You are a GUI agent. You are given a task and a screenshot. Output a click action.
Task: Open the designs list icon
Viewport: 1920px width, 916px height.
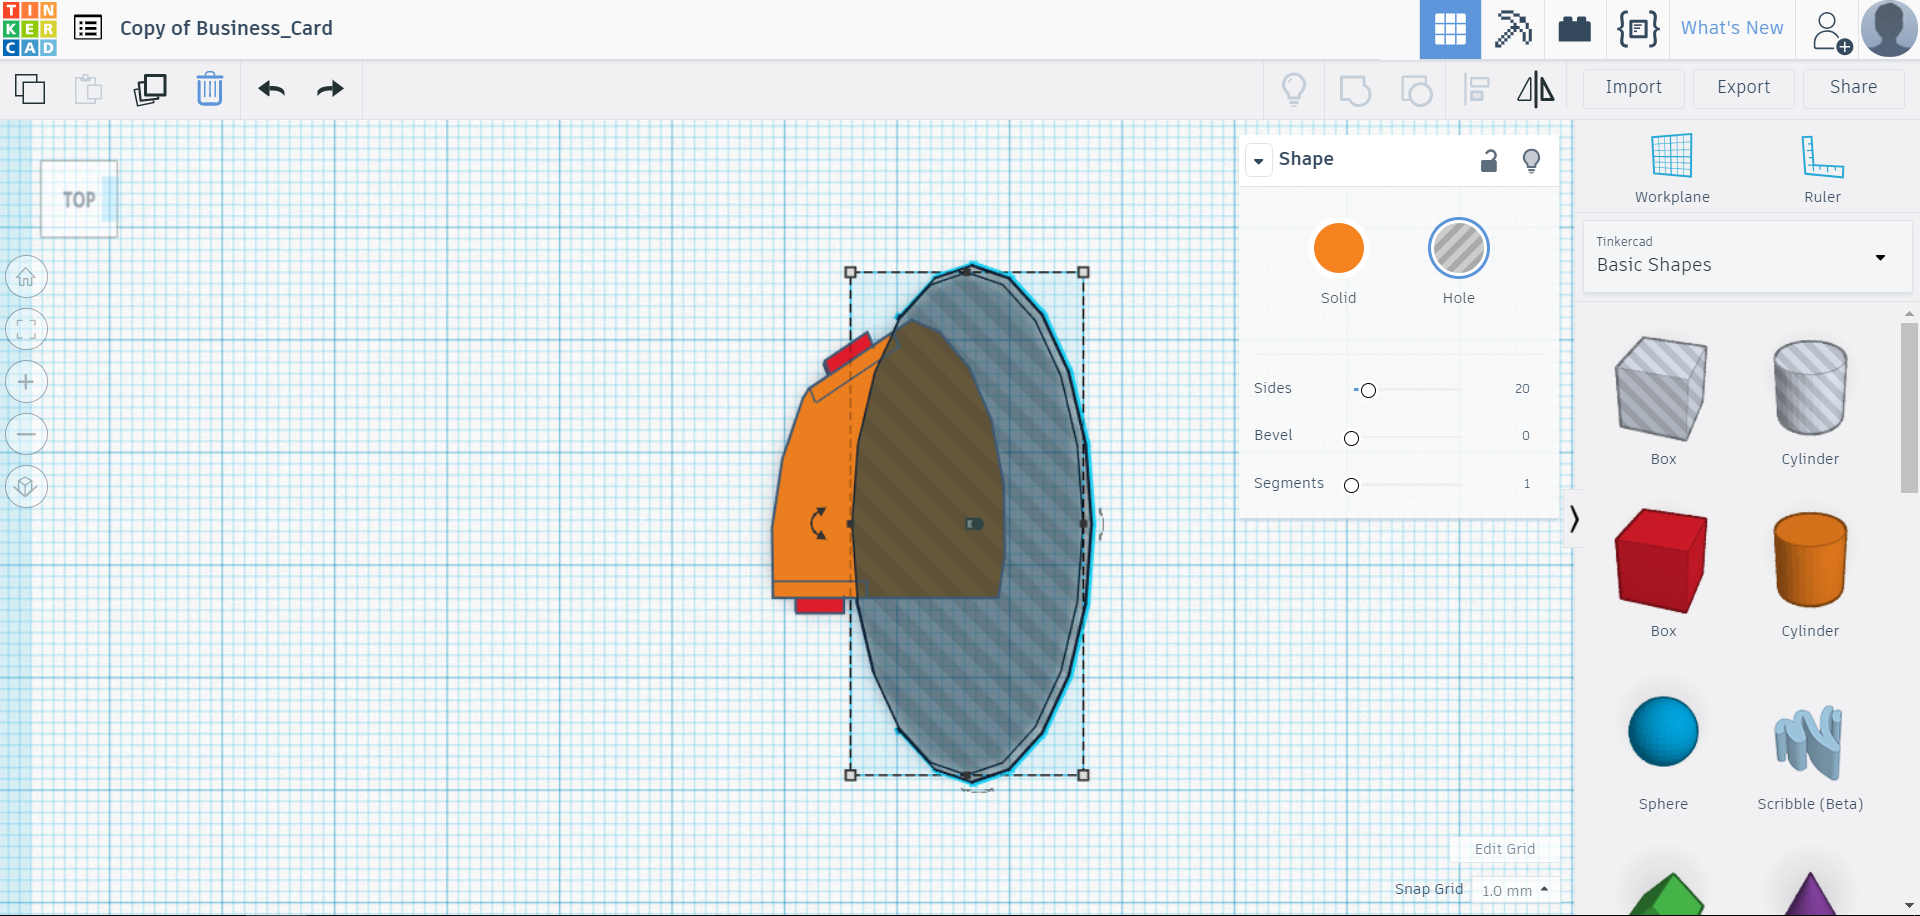point(88,28)
